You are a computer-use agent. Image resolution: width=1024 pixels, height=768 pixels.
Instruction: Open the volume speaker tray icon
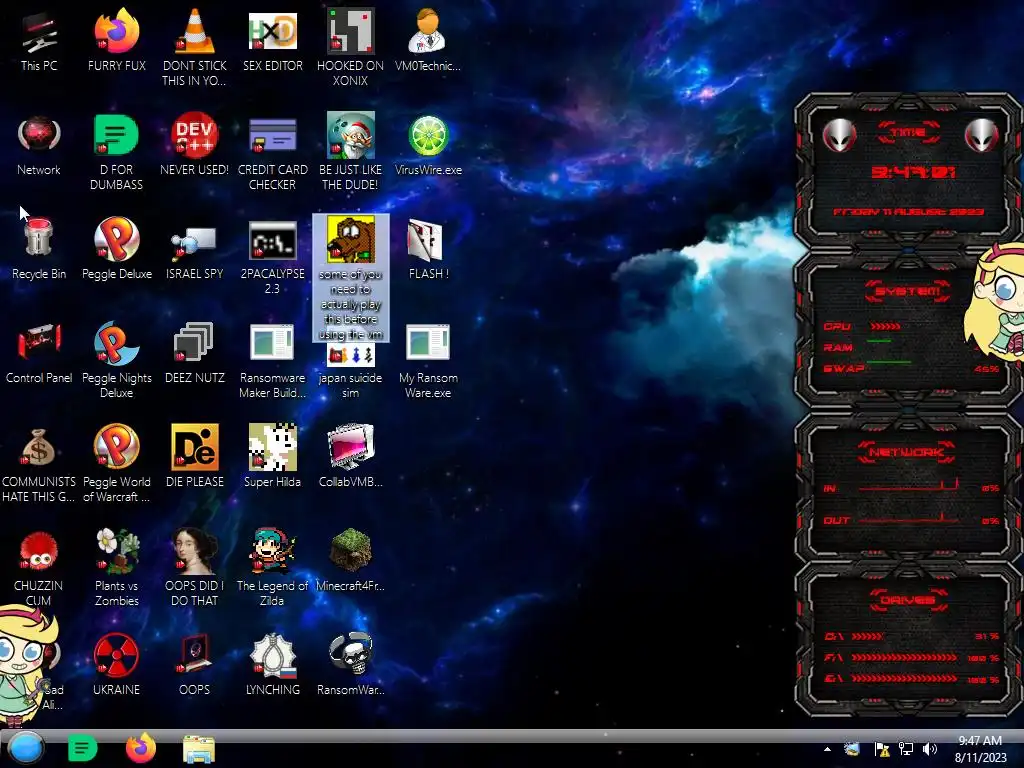pyautogui.click(x=929, y=749)
